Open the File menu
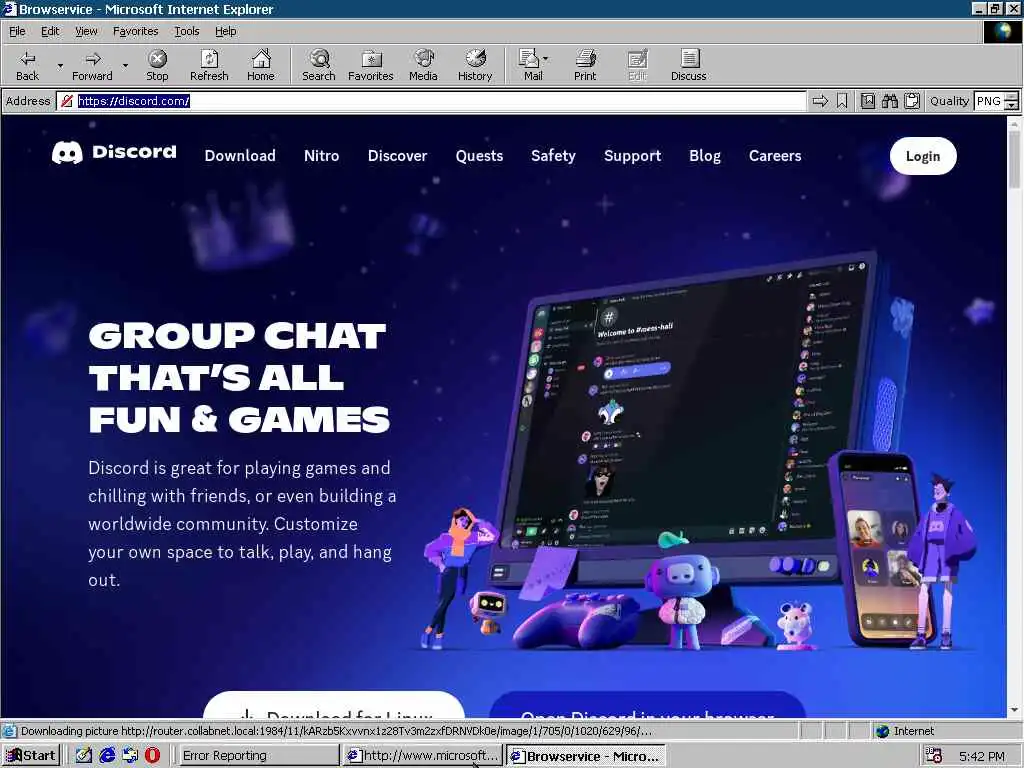This screenshot has height=768, width=1024. tap(17, 31)
